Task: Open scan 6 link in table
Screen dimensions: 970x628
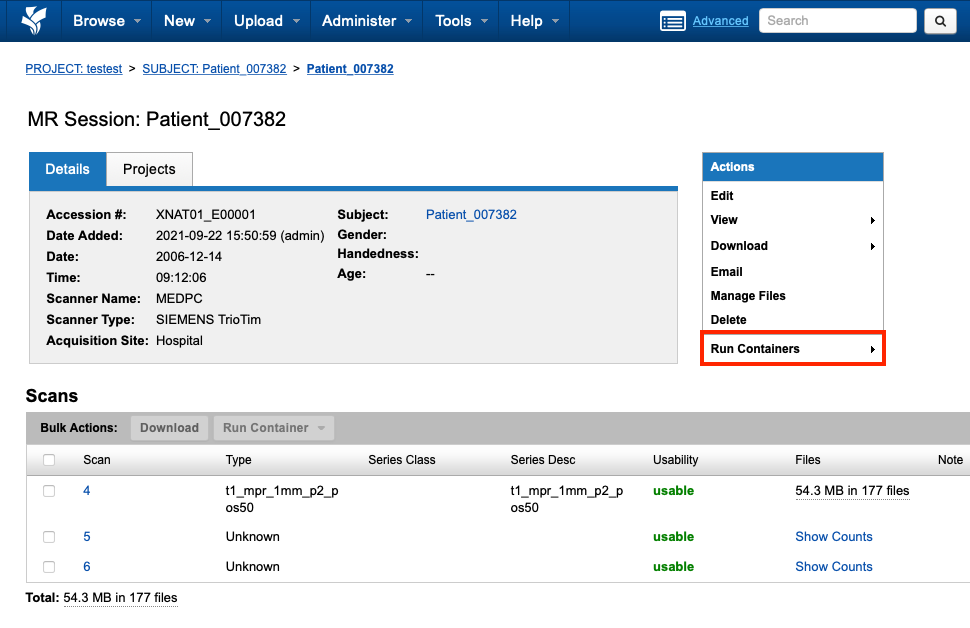Action: click(87, 567)
